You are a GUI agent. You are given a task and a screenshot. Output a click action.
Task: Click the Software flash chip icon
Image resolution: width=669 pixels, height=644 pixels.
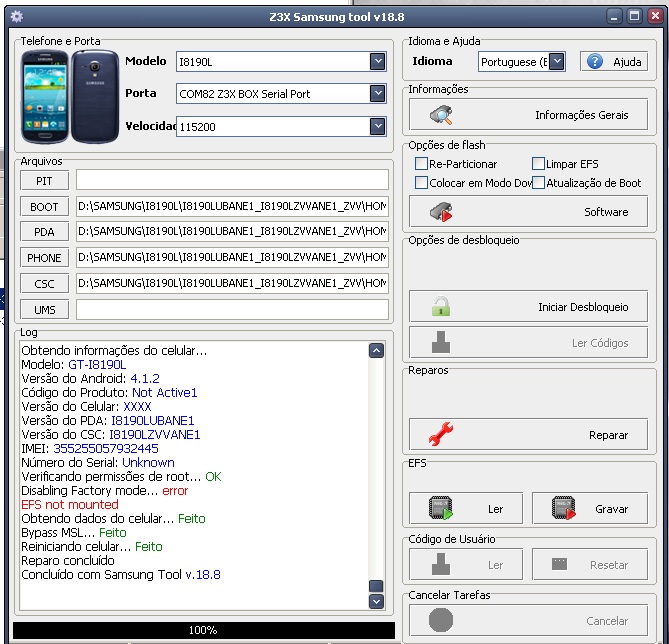[x=441, y=212]
